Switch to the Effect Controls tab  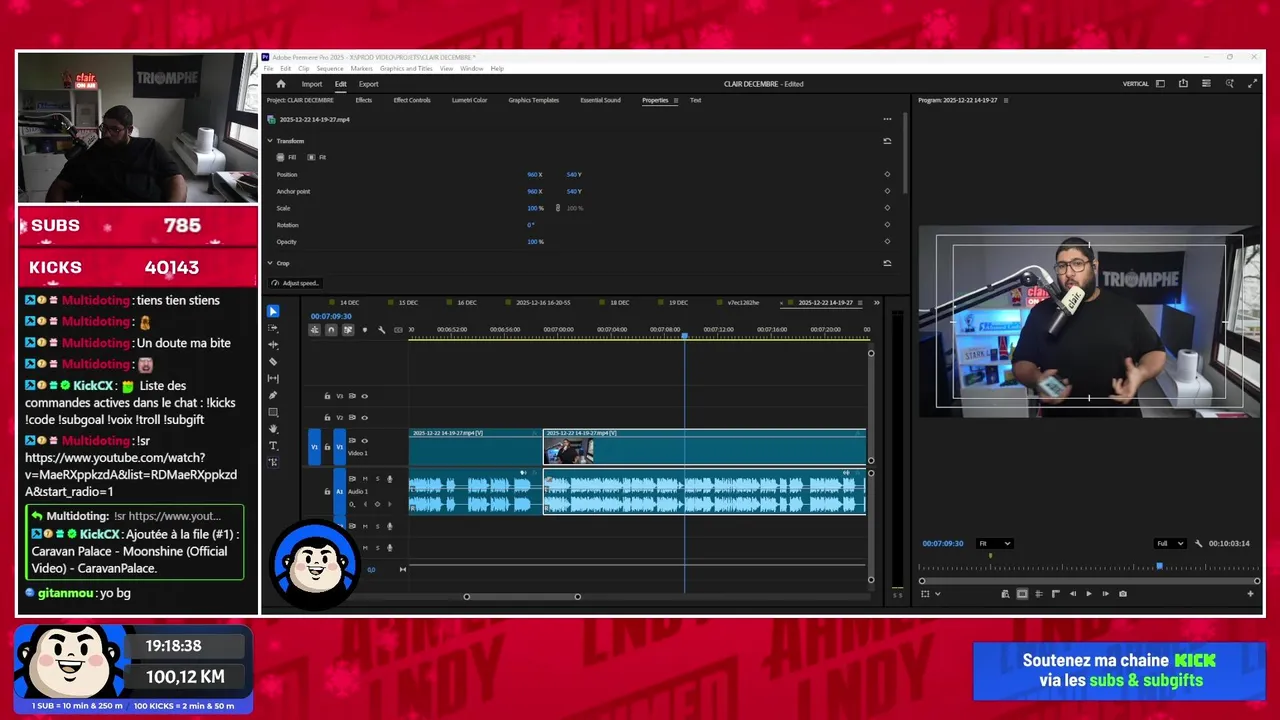pyautogui.click(x=412, y=100)
